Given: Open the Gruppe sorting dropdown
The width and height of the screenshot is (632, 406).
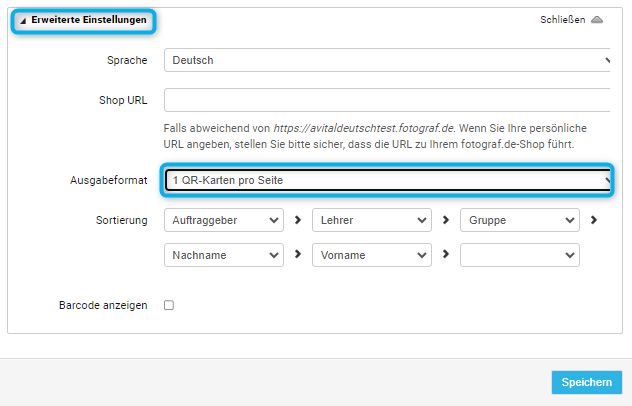Looking at the screenshot, I should (x=520, y=220).
